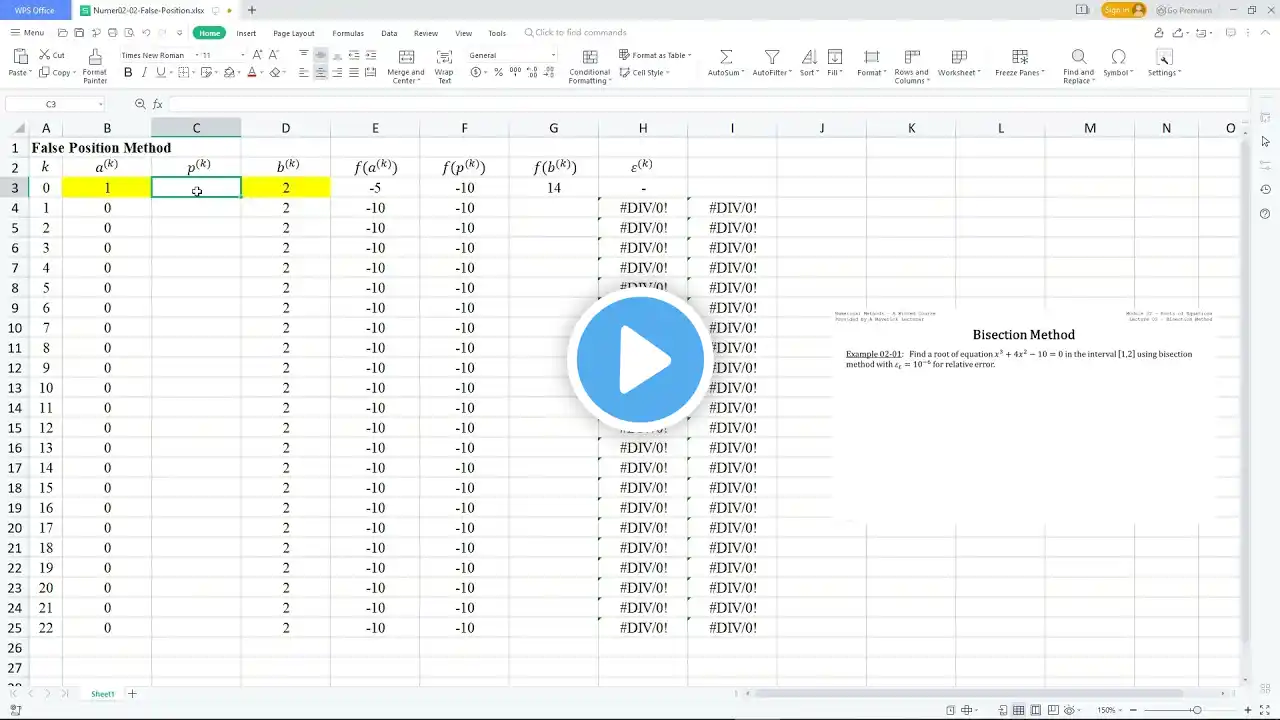Open the Menu hamburger menu
Screen dimensions: 1280x720
27,33
